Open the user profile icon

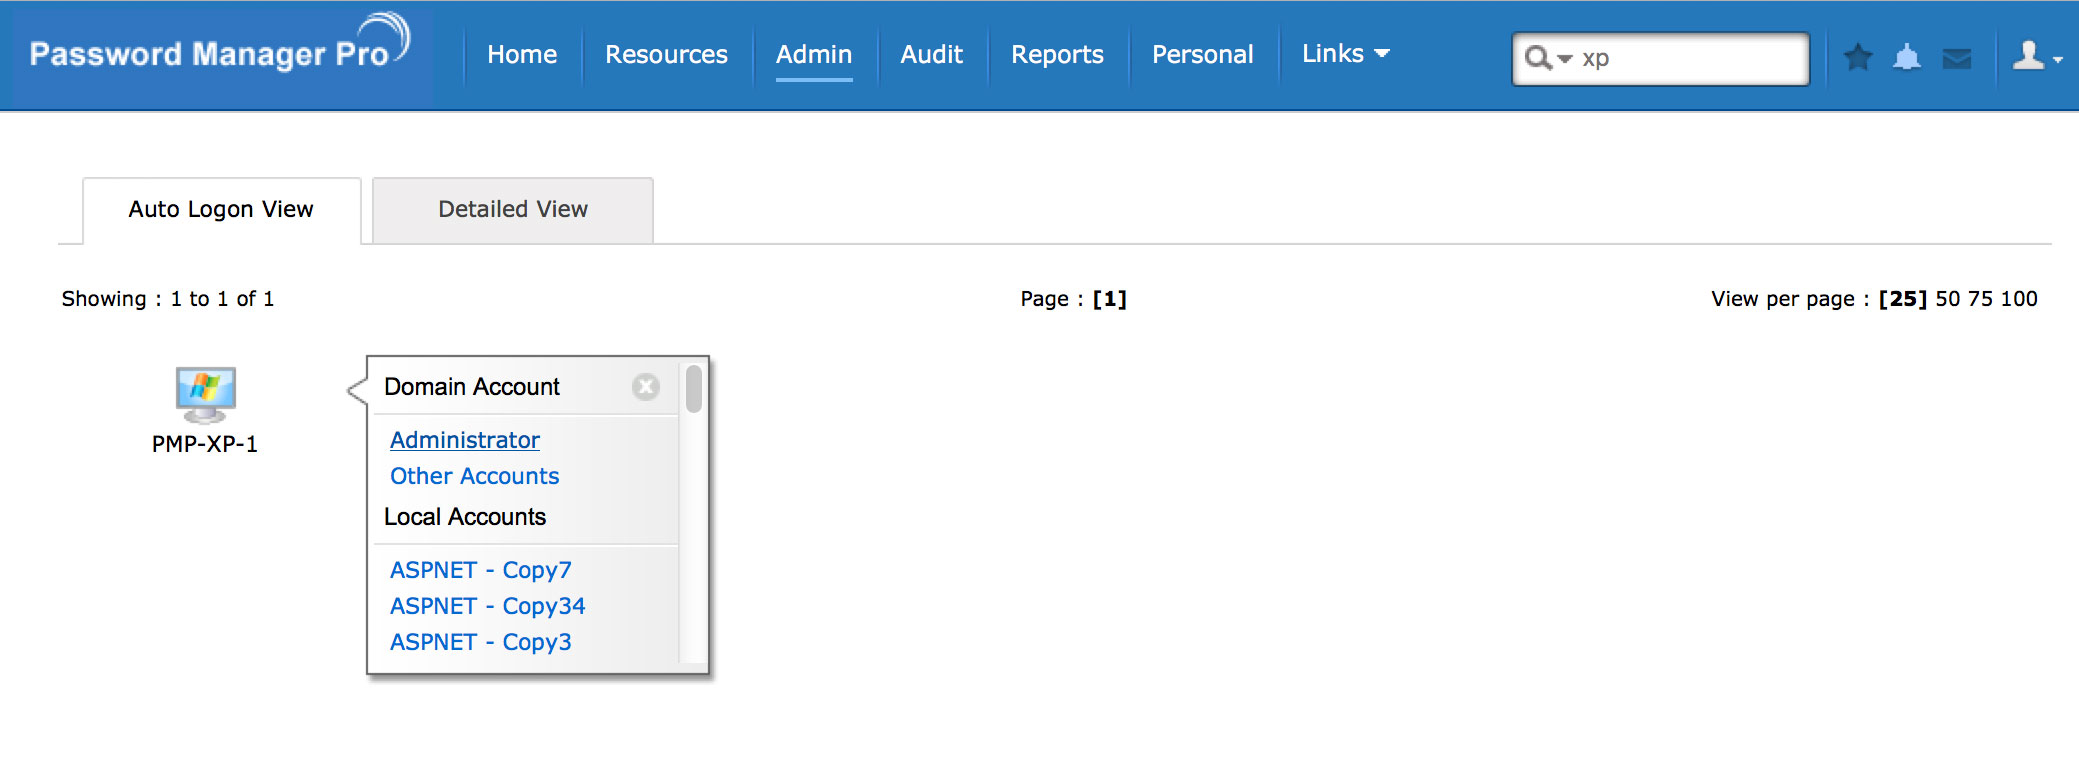(2028, 55)
